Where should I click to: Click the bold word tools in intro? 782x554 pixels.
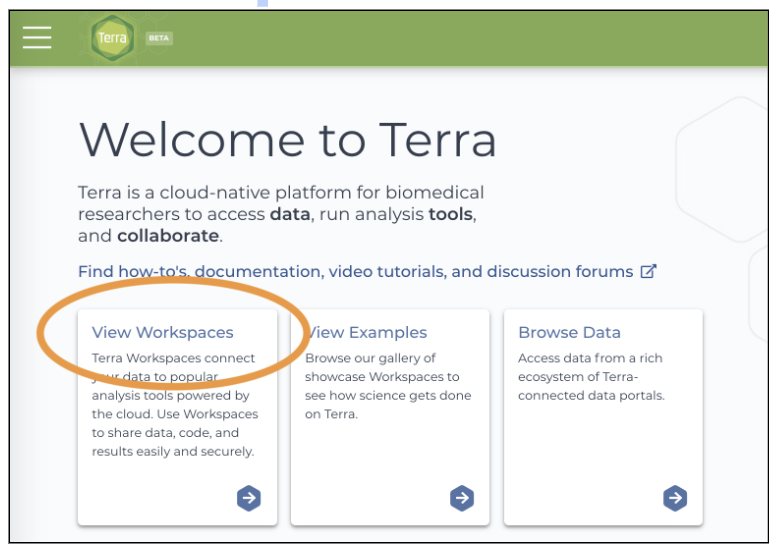[x=449, y=214]
